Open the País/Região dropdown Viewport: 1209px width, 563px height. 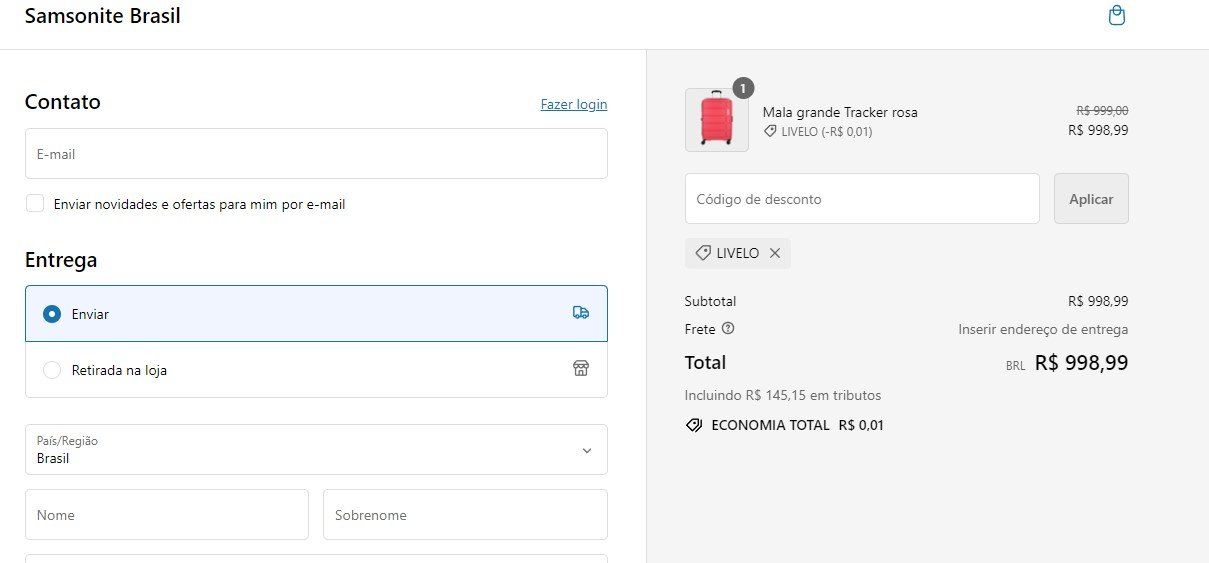click(x=316, y=450)
